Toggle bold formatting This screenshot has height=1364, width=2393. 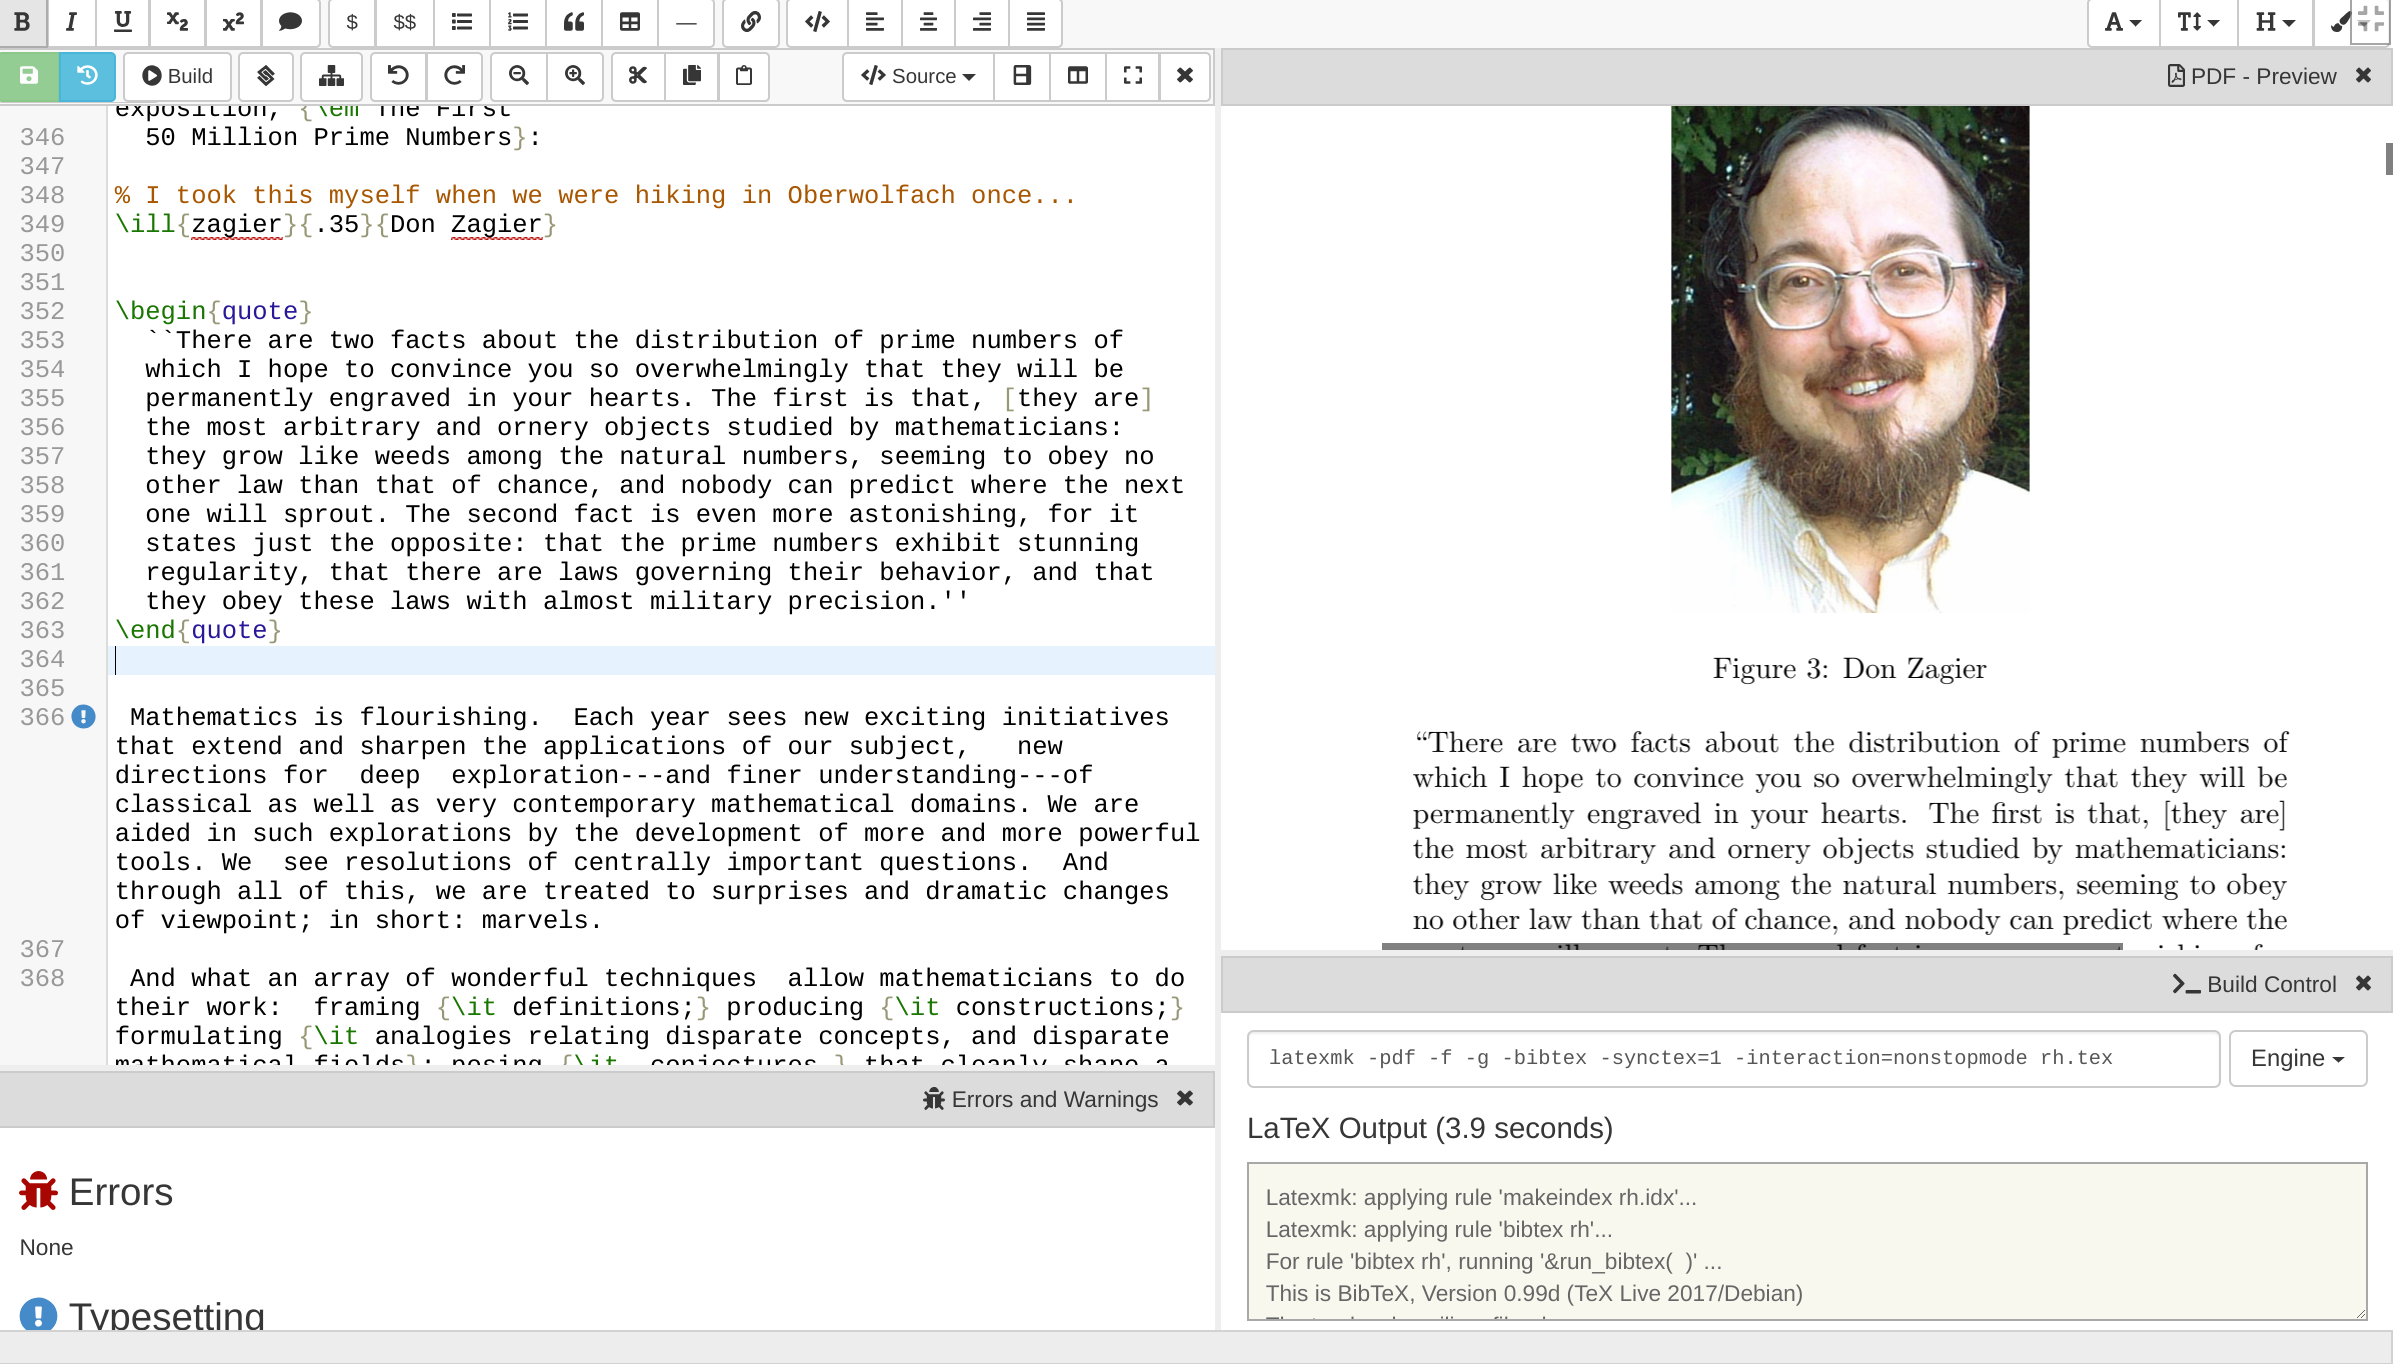(22, 22)
